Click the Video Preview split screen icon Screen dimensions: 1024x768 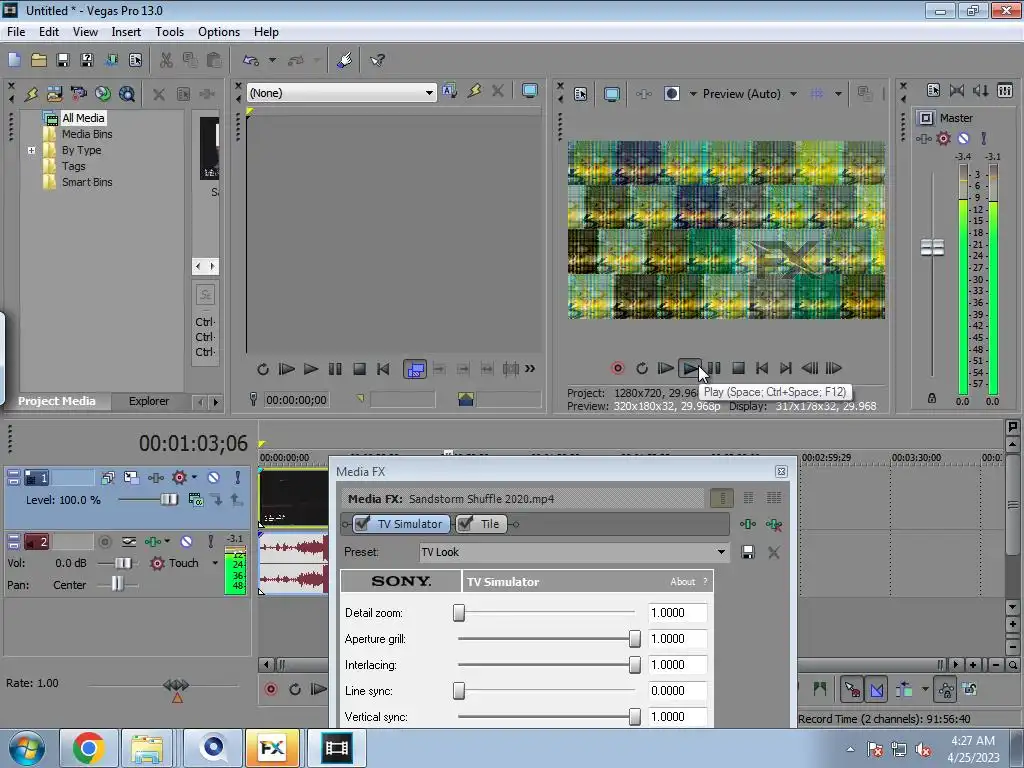pos(671,93)
